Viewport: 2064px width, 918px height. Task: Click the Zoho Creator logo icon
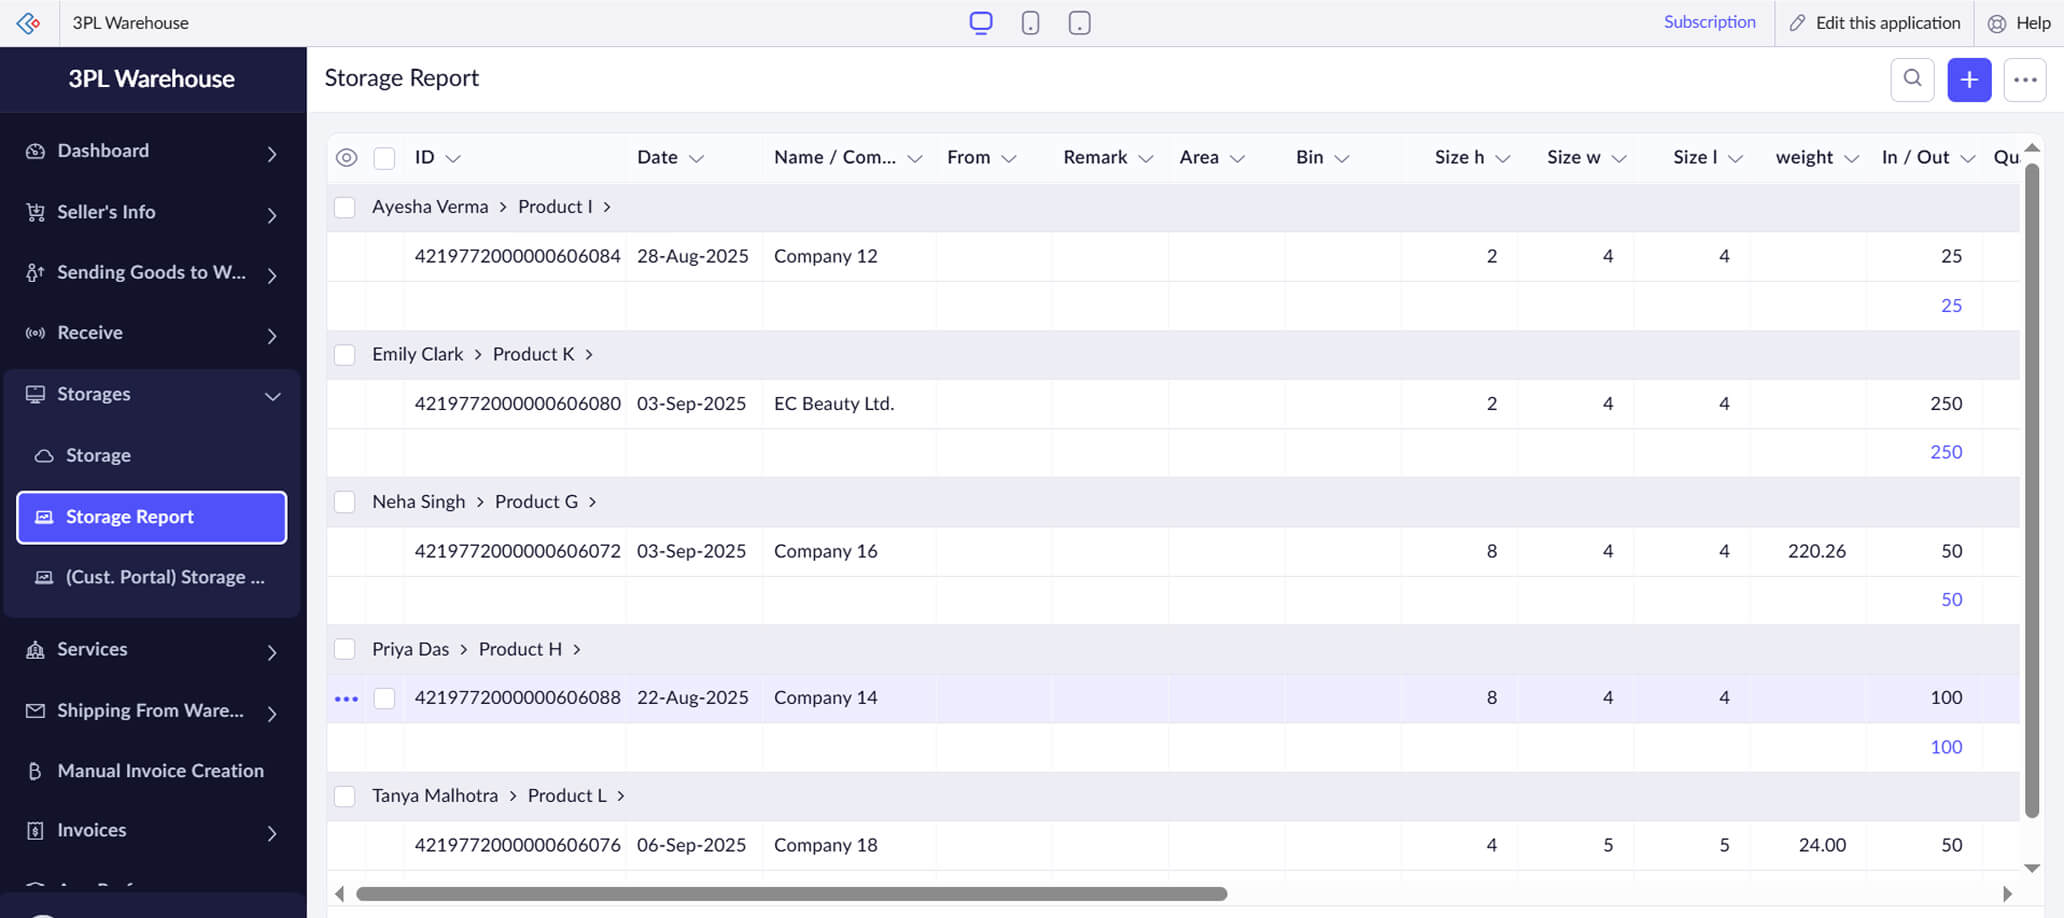point(29,23)
